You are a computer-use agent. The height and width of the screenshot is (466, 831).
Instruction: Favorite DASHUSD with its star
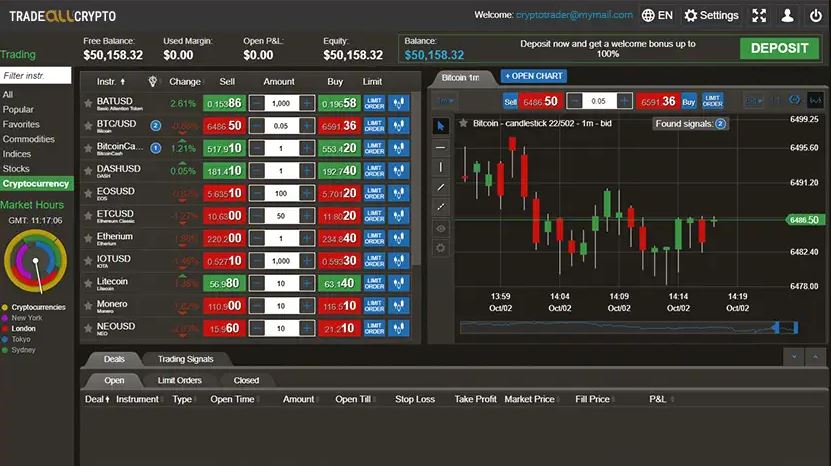[88, 171]
